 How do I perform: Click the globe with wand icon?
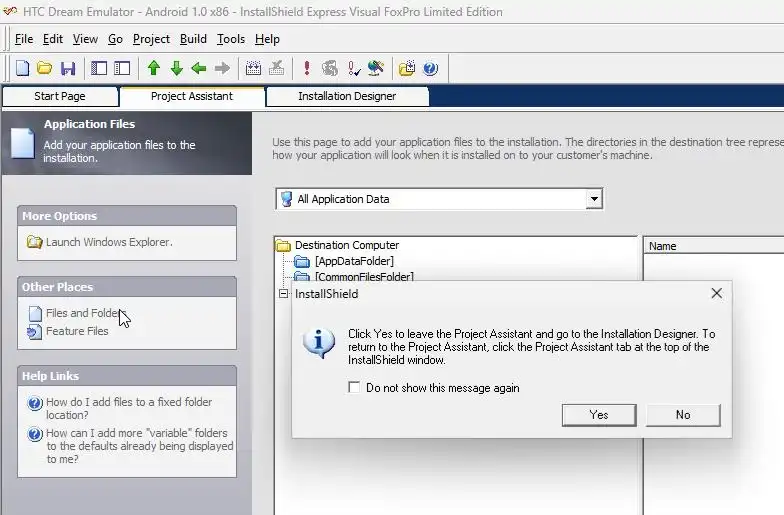376,68
